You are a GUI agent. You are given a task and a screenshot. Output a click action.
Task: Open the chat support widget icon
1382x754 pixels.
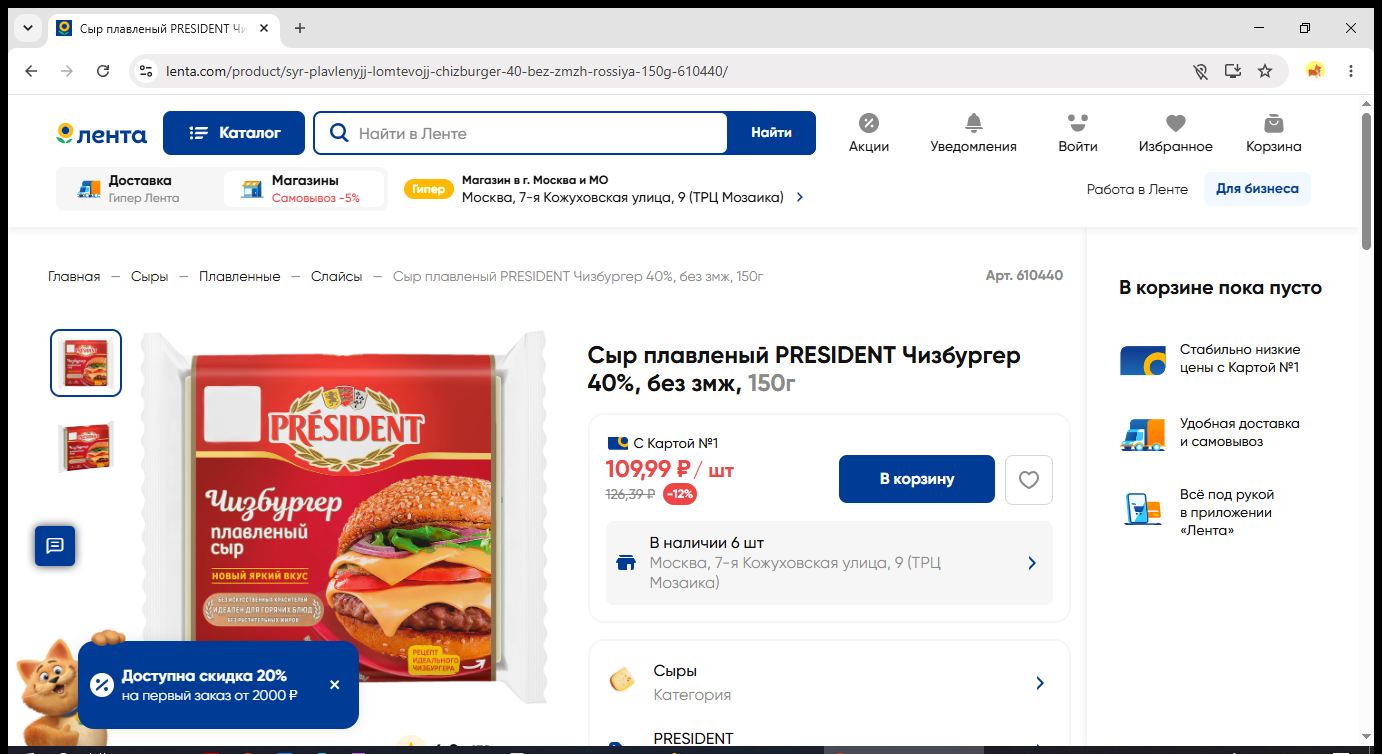pyautogui.click(x=55, y=545)
